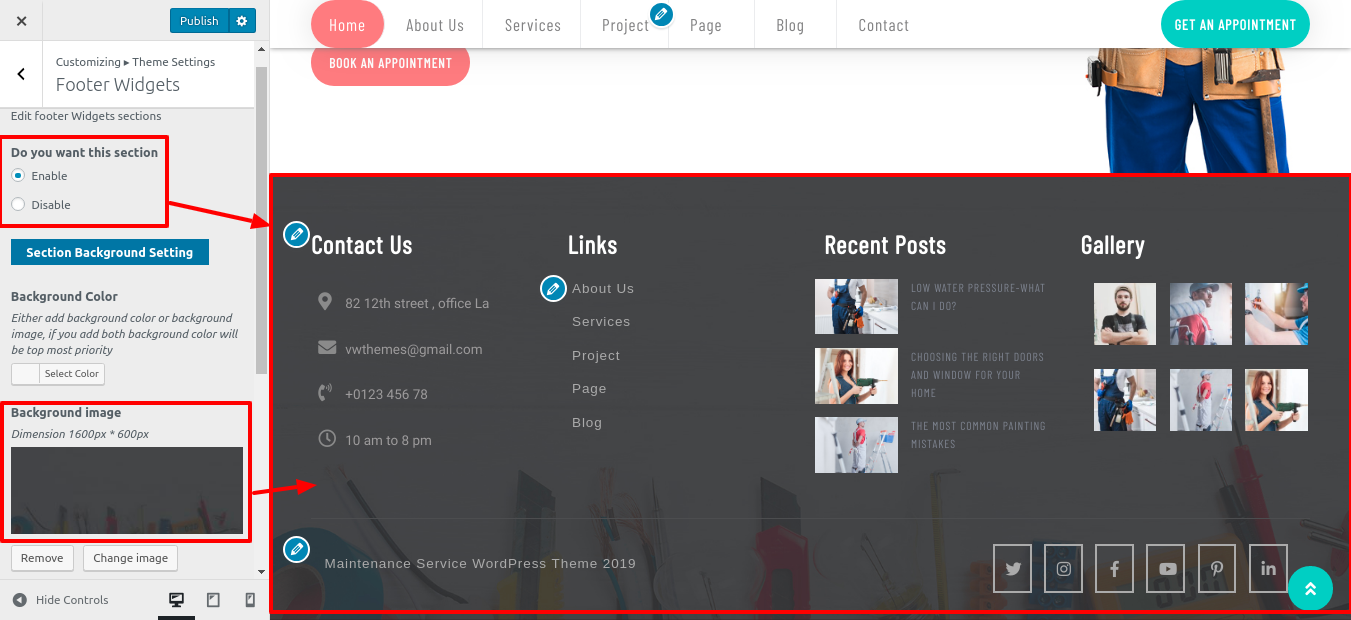This screenshot has width=1351, height=620.
Task: Open the Contact menu item
Action: tap(884, 25)
